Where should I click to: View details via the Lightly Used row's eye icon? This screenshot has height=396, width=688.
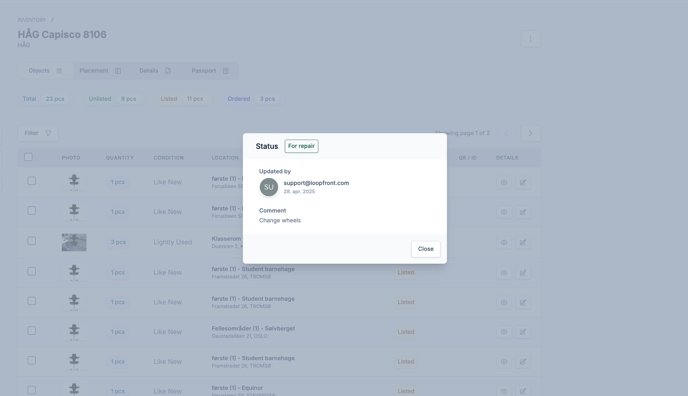504,242
